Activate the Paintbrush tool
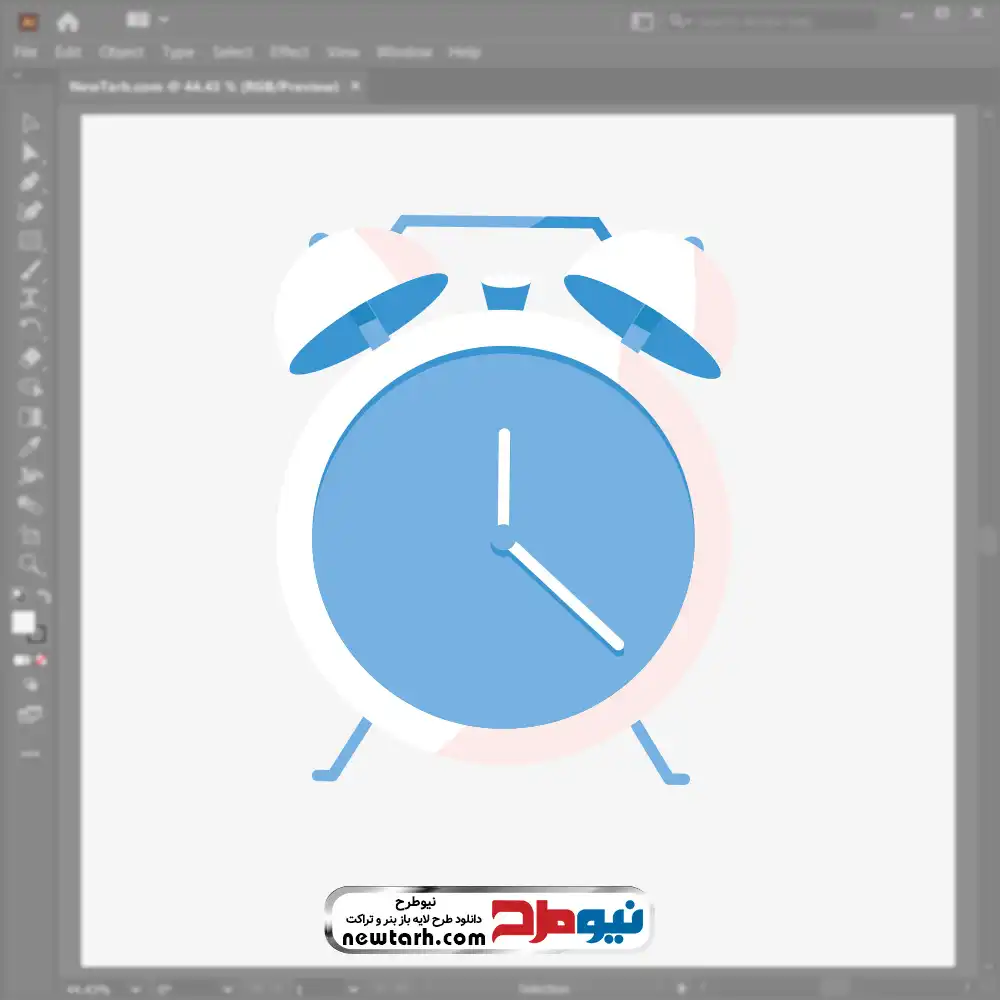This screenshot has height=1000, width=1000. click(30, 270)
